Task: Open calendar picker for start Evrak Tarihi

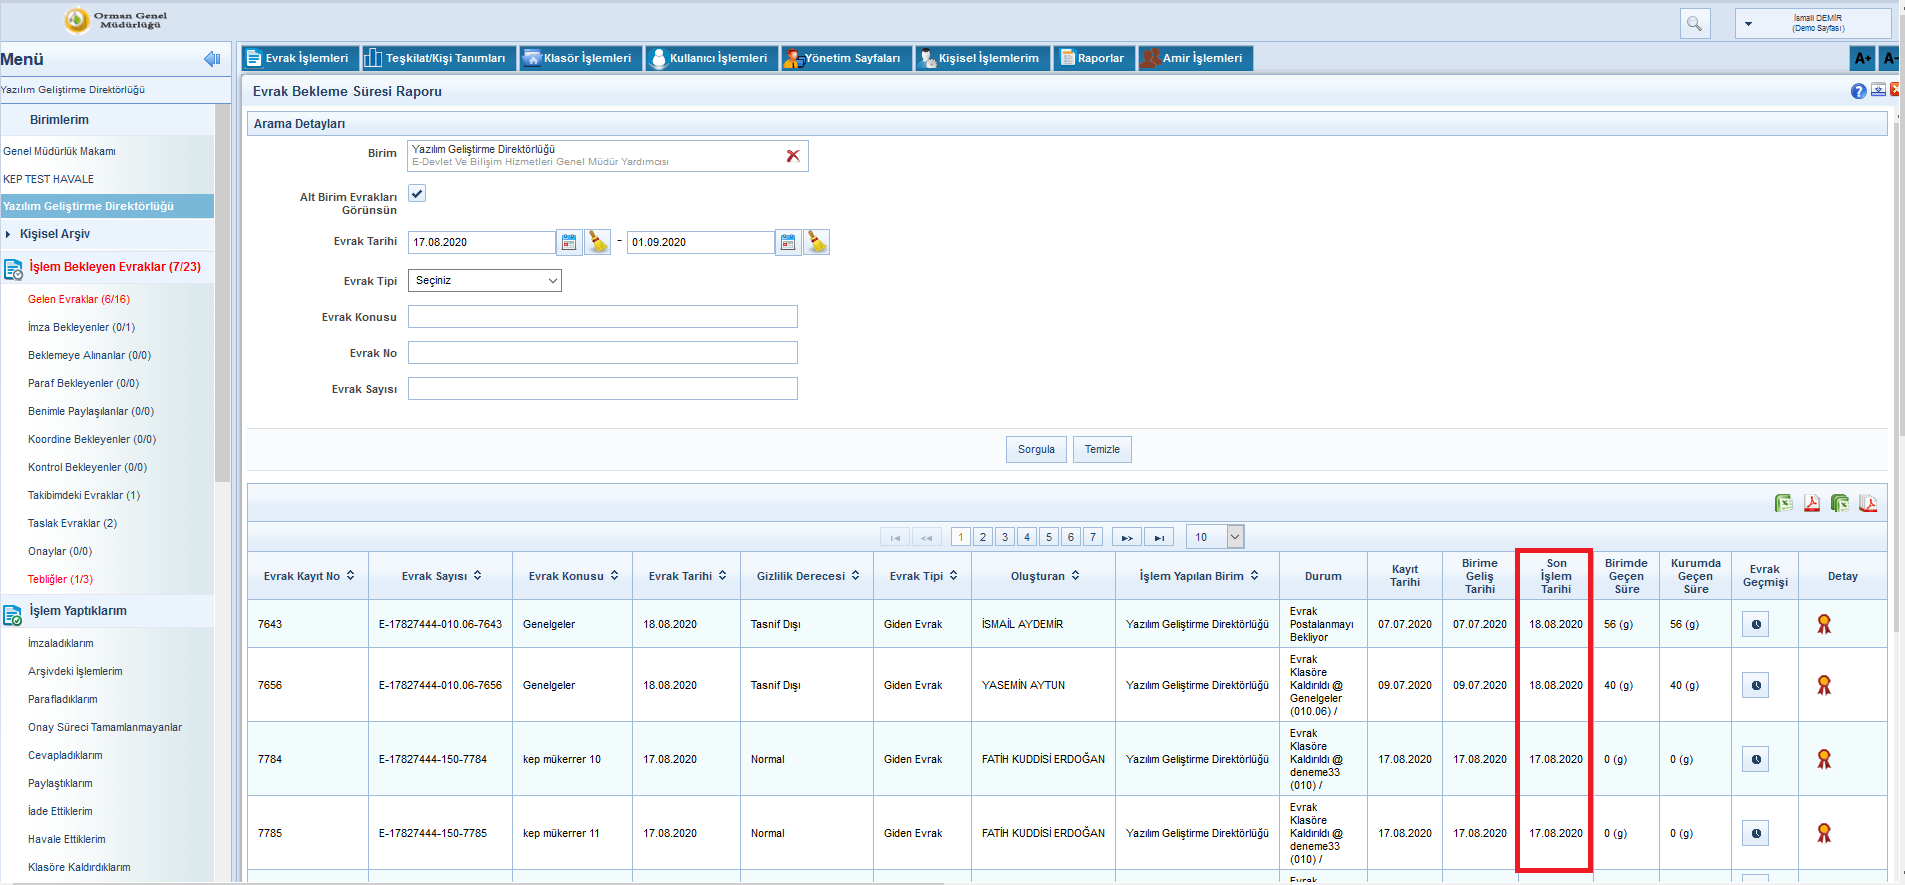Action: 569,242
